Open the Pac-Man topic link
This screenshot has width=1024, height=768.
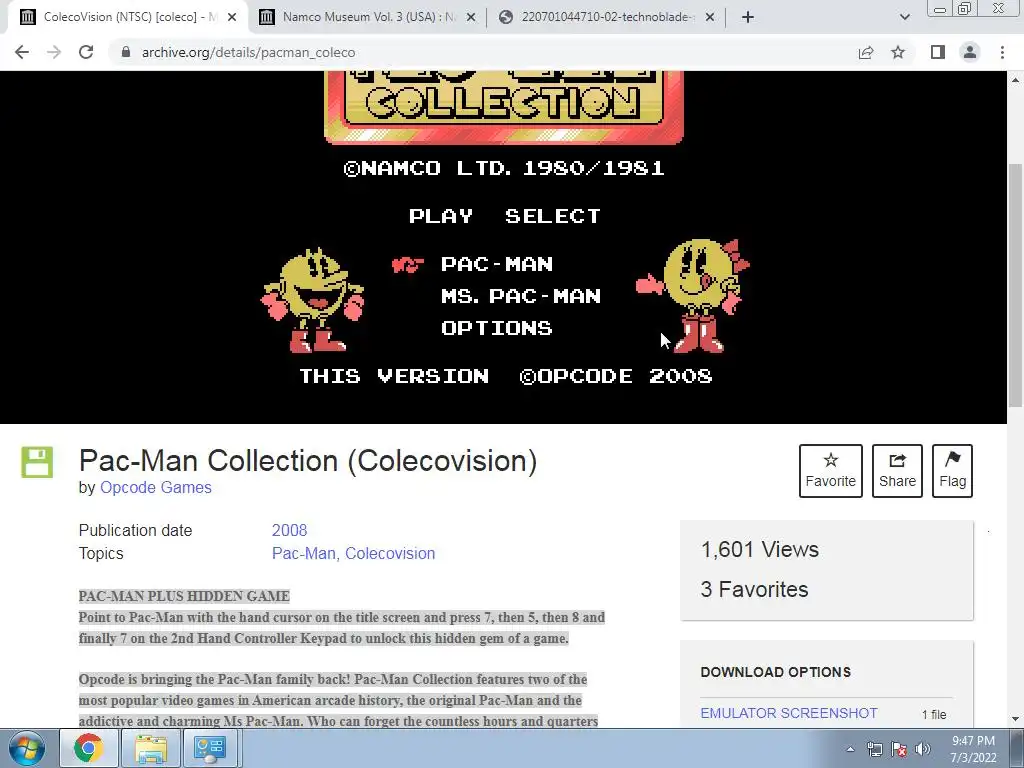(x=306, y=553)
